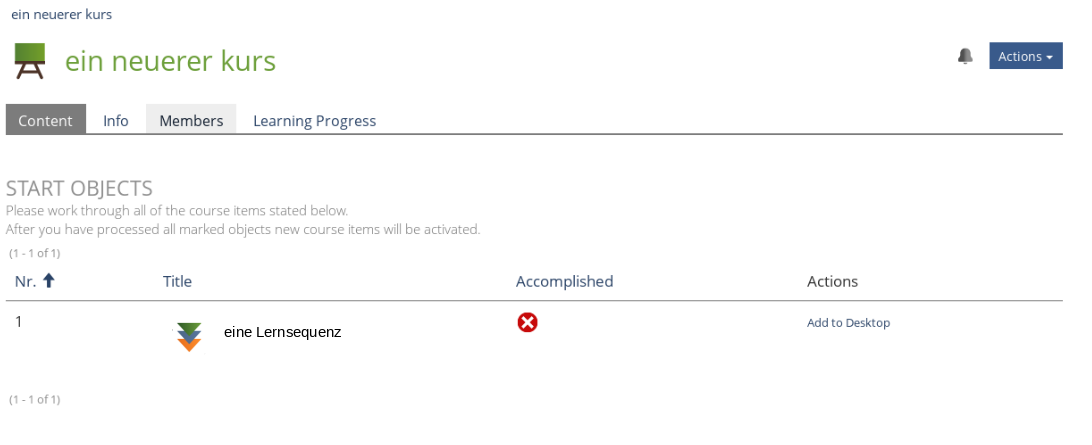Open the Info tab
This screenshot has width=1092, height=445.
[116, 120]
